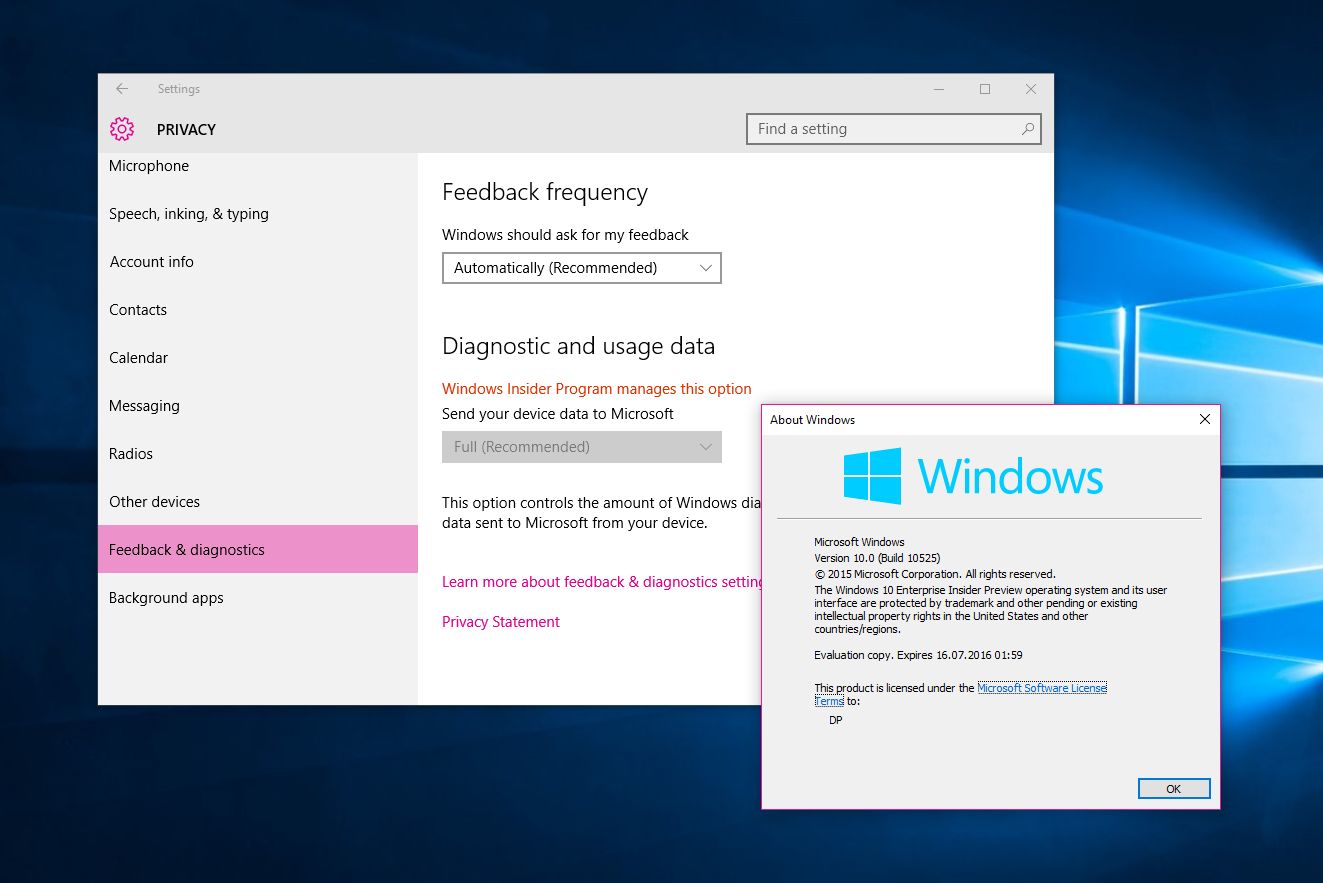Click the 'Evaluation copy. Expires' line

(x=918, y=656)
